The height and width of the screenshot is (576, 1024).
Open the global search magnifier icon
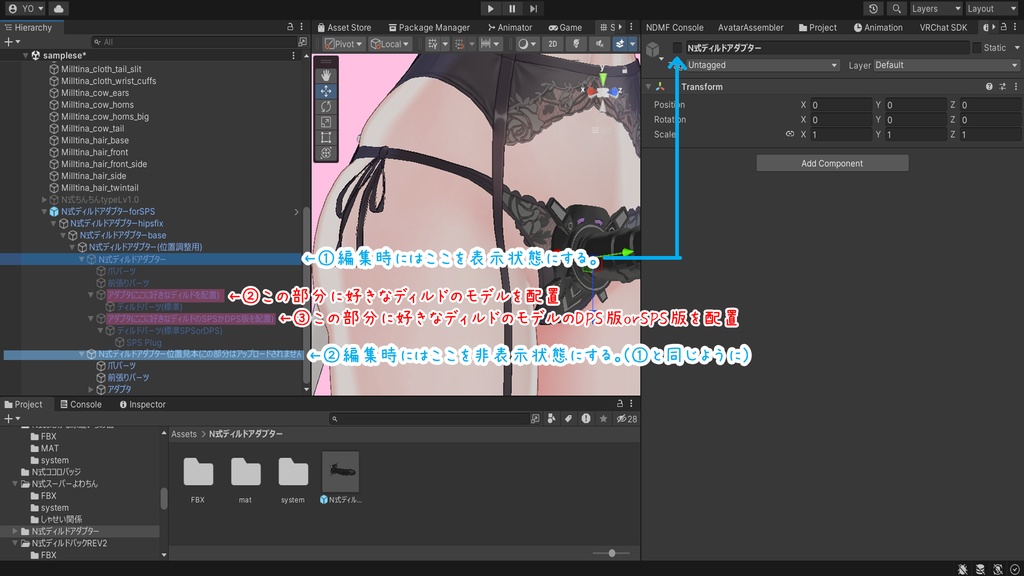[x=897, y=8]
